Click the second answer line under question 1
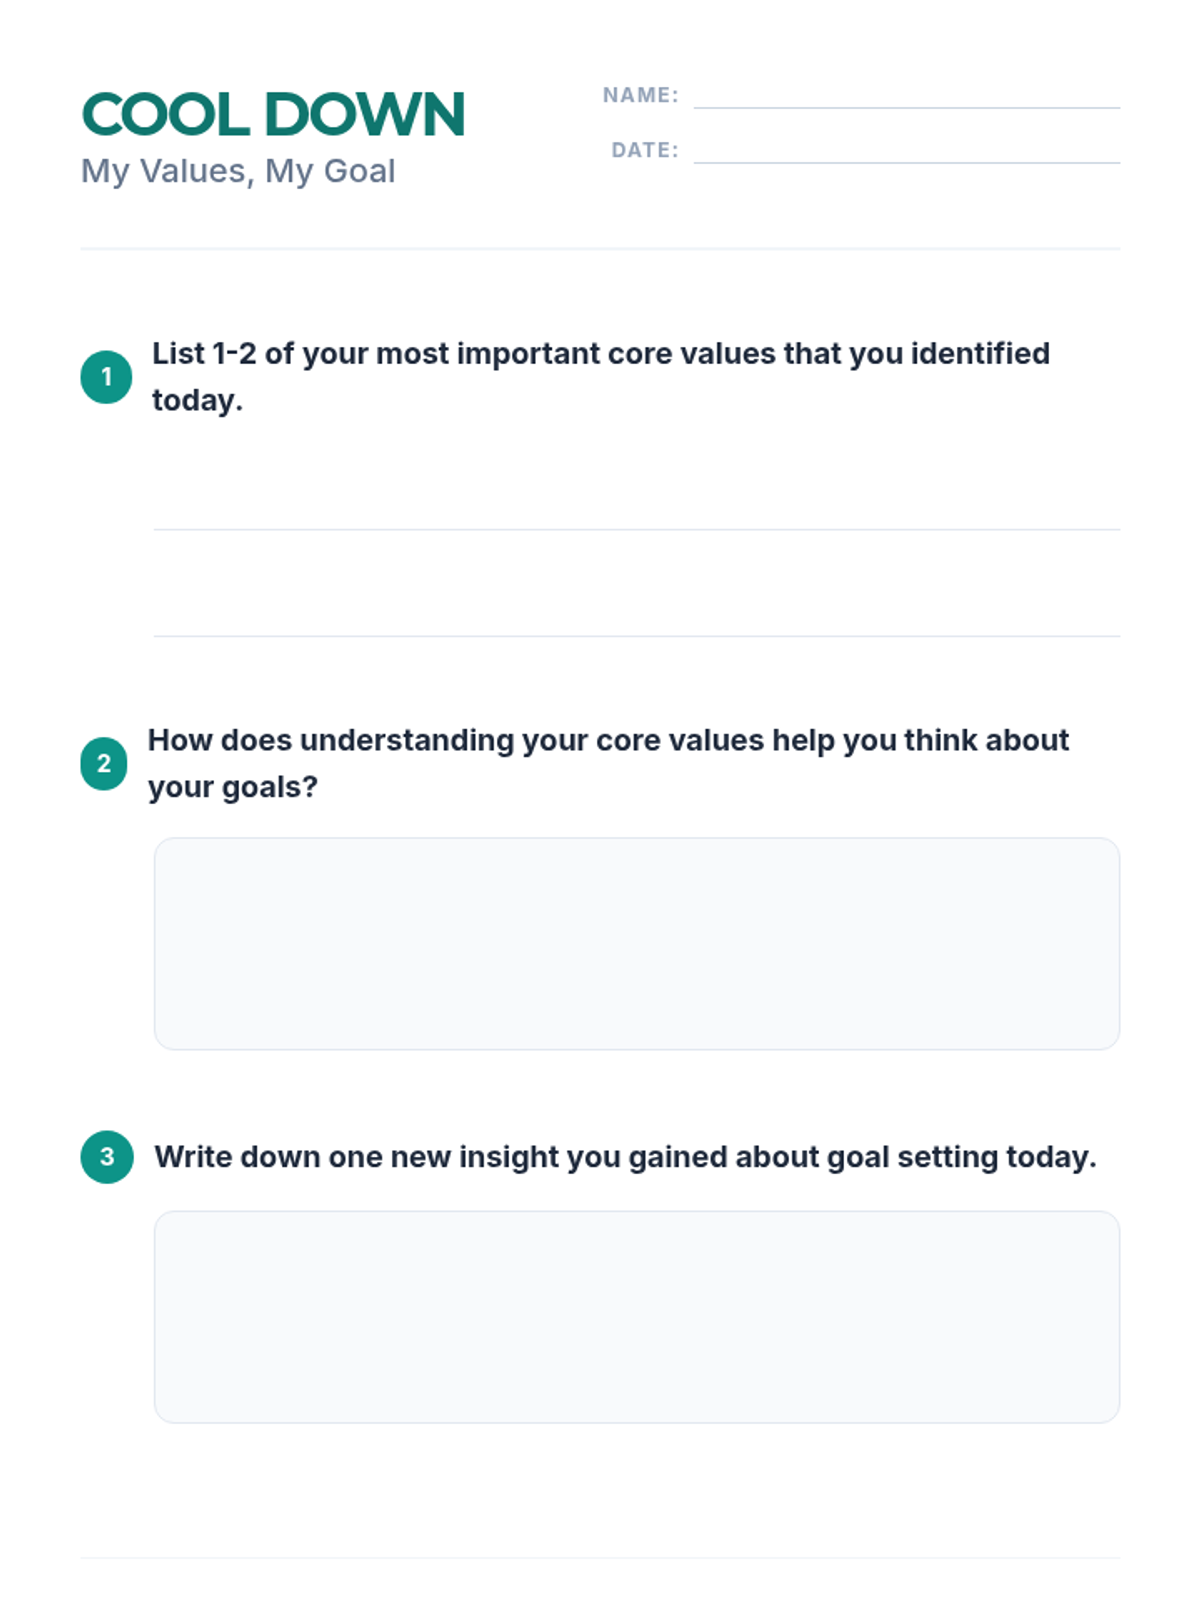The height and width of the screenshot is (1600, 1200). tap(636, 635)
